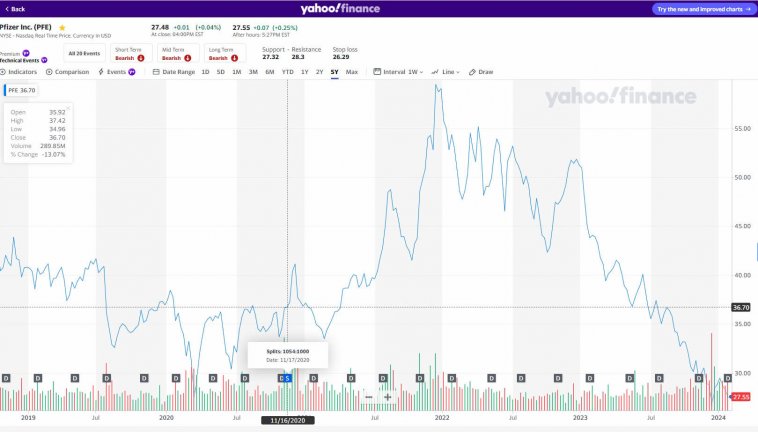
Task: Click the S stock split marker
Action: click(288, 378)
